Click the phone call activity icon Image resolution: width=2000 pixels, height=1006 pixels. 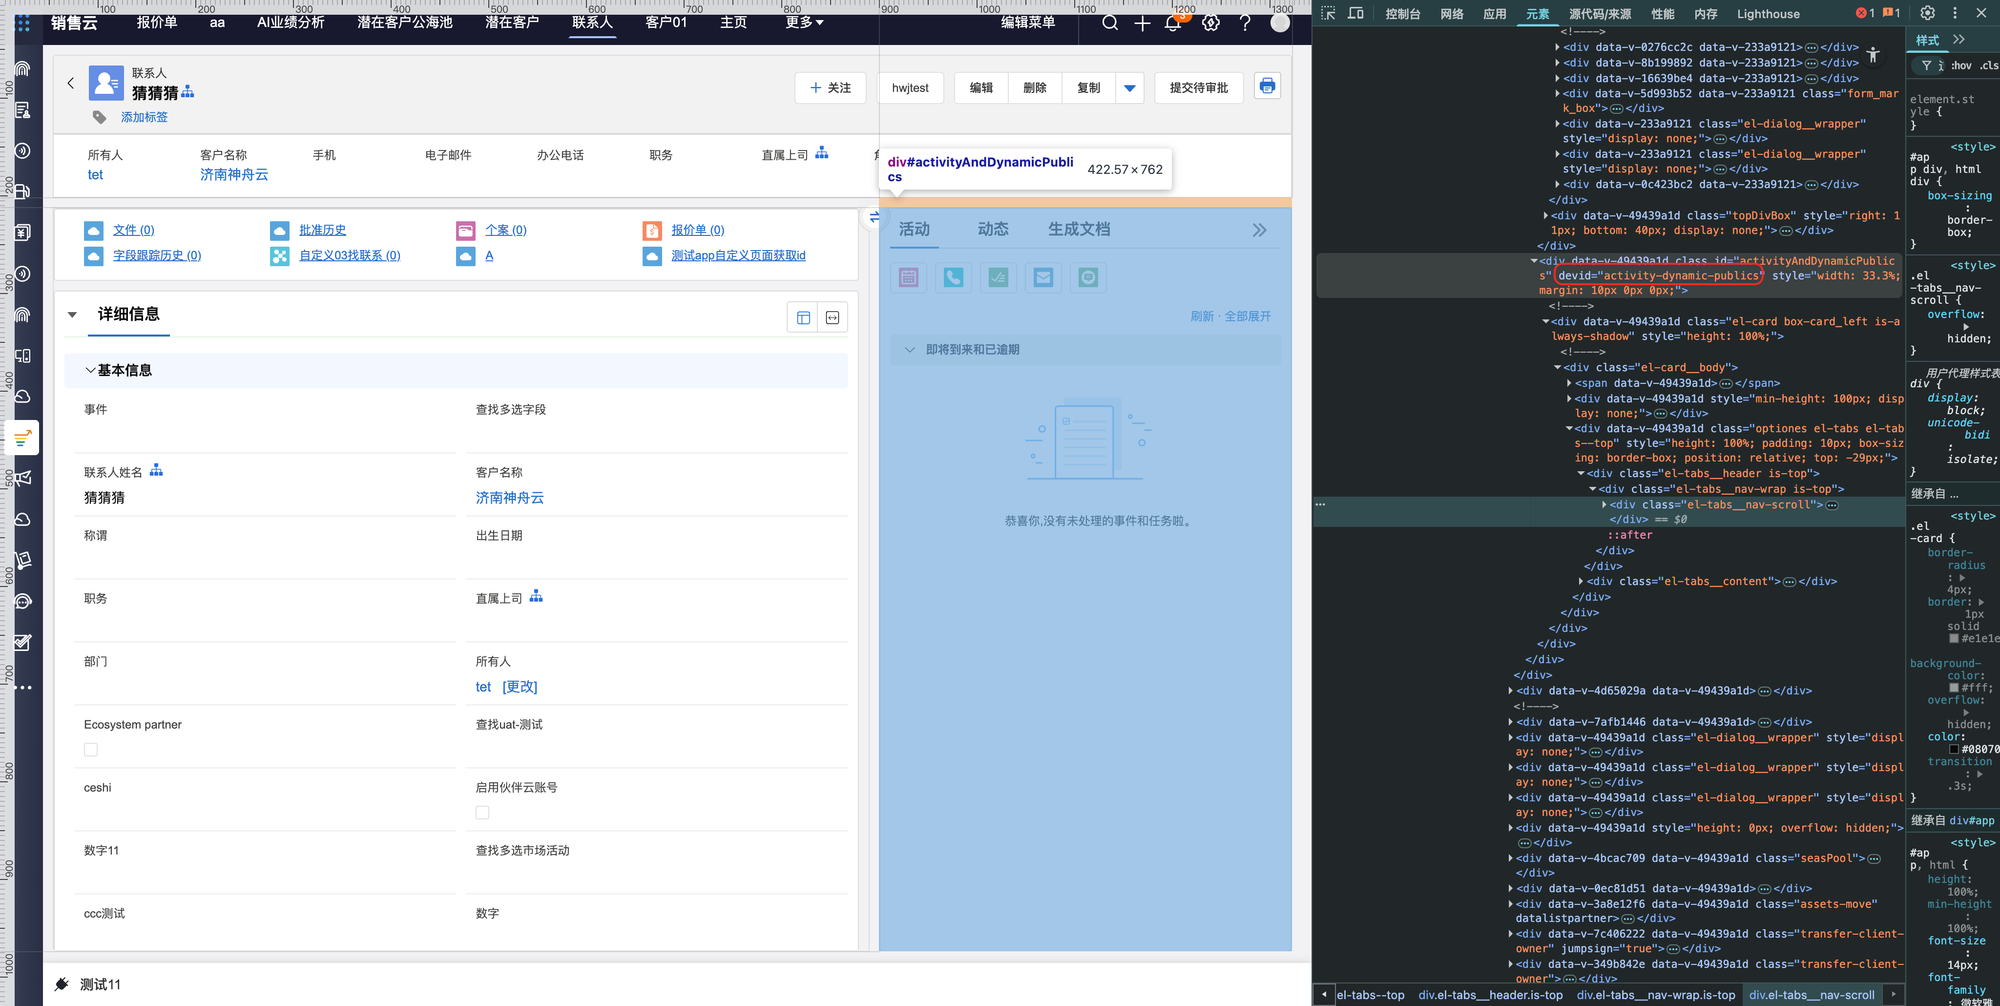[x=953, y=278]
